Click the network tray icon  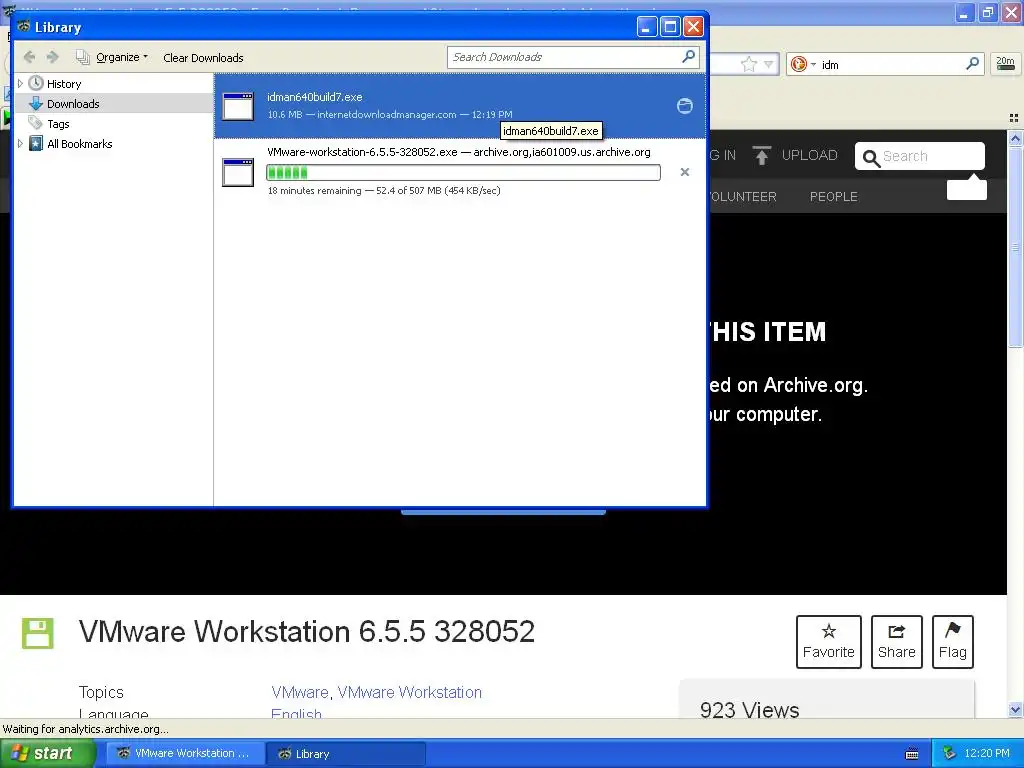coord(949,753)
